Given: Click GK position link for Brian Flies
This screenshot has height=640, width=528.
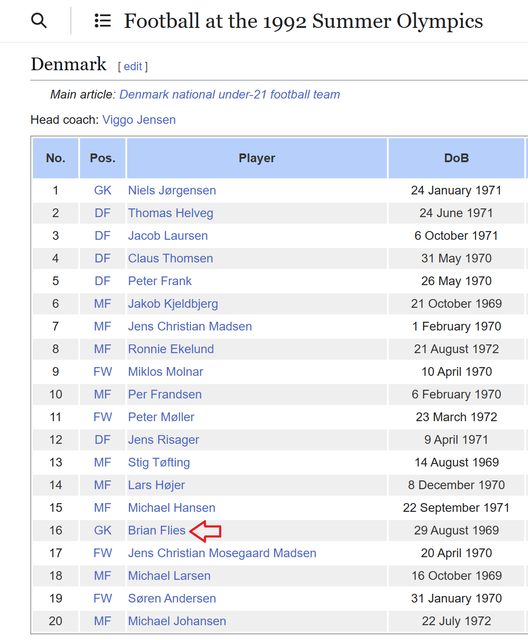Looking at the screenshot, I should tap(102, 530).
